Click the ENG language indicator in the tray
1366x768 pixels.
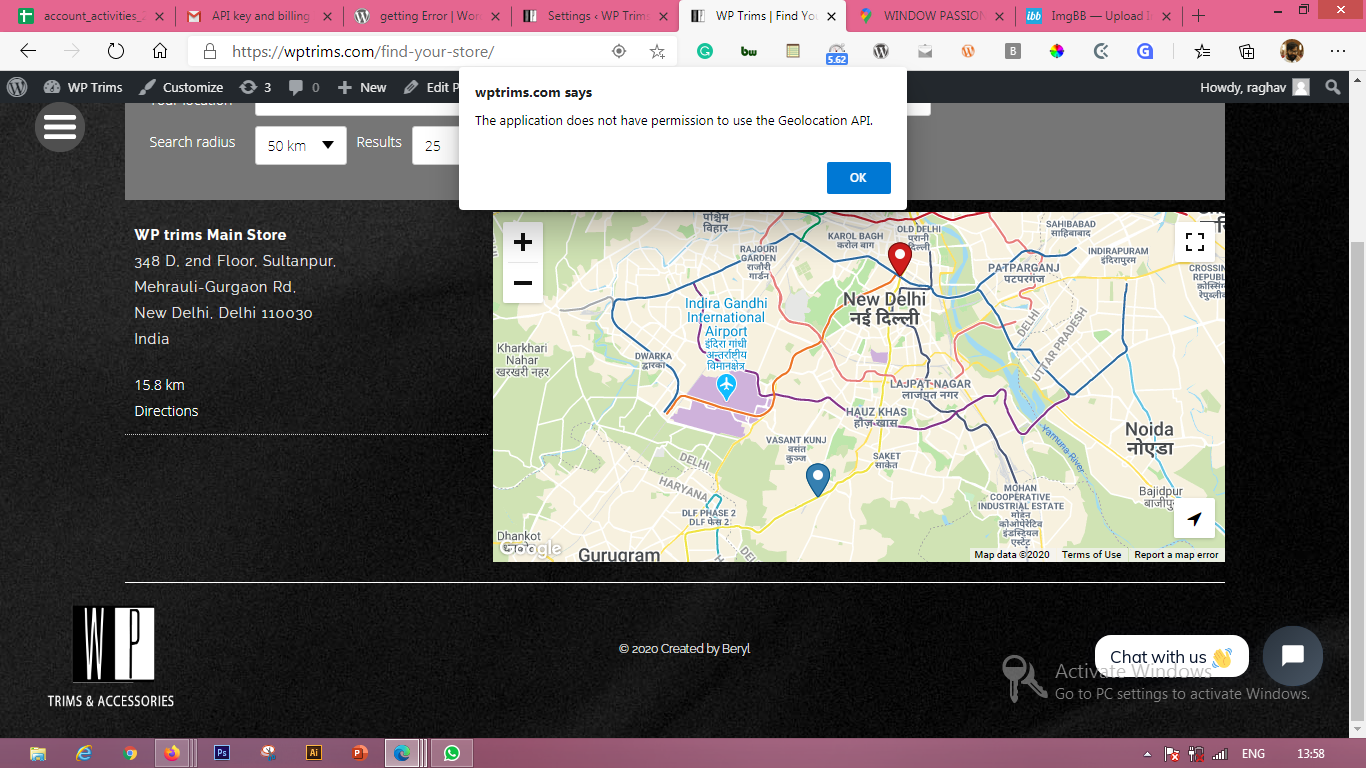(x=1253, y=754)
